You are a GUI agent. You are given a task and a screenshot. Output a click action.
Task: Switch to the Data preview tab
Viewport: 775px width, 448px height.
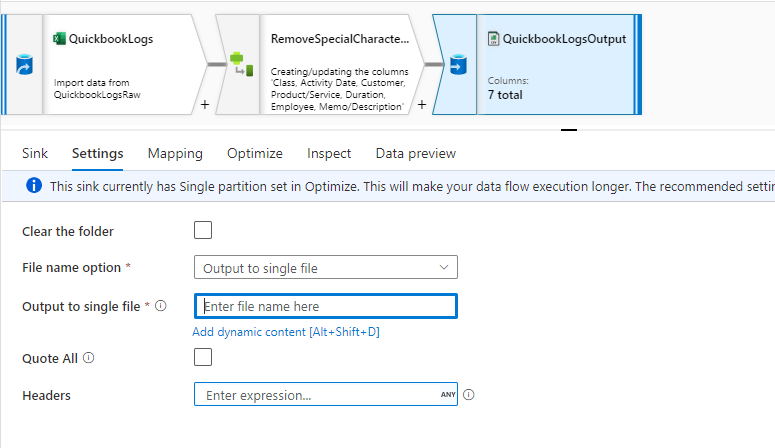pos(416,153)
